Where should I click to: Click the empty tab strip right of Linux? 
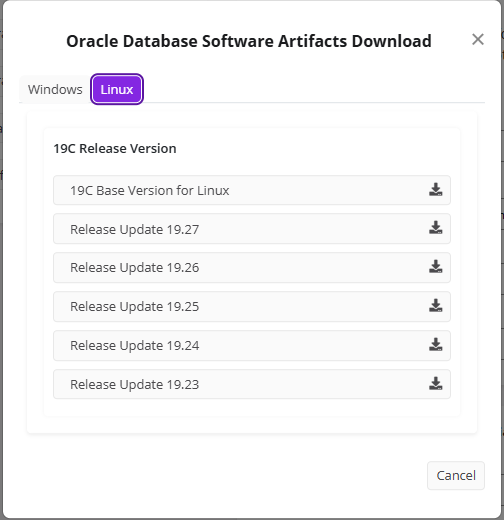313,89
